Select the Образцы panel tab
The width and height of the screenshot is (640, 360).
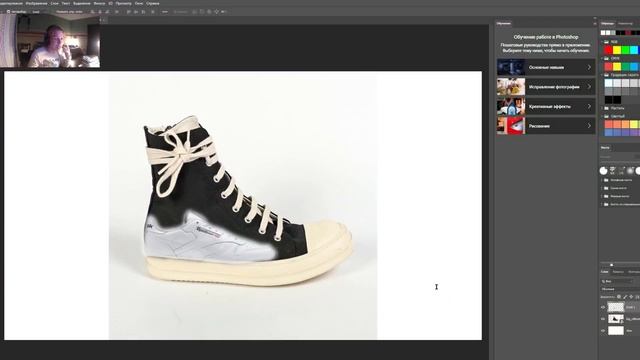click(607, 24)
